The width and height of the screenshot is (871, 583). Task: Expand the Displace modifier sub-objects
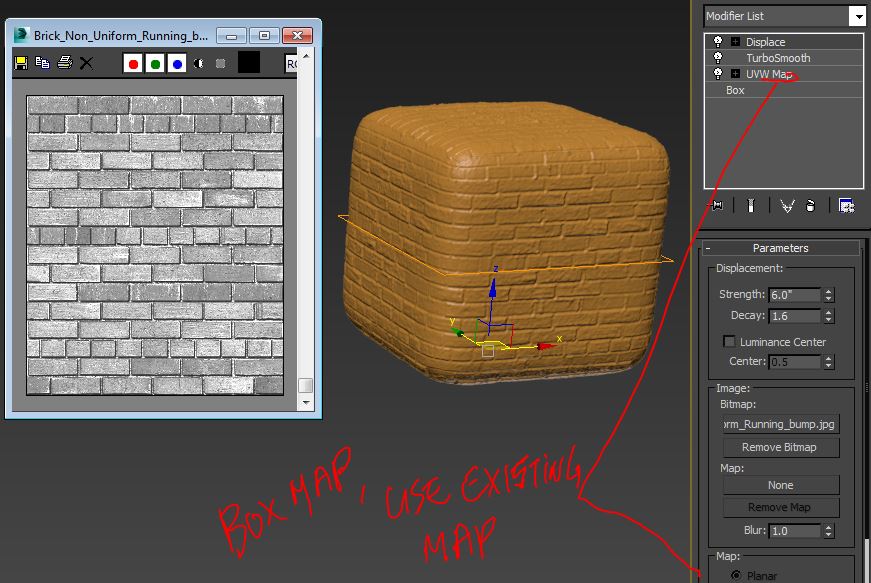pyautogui.click(x=735, y=42)
